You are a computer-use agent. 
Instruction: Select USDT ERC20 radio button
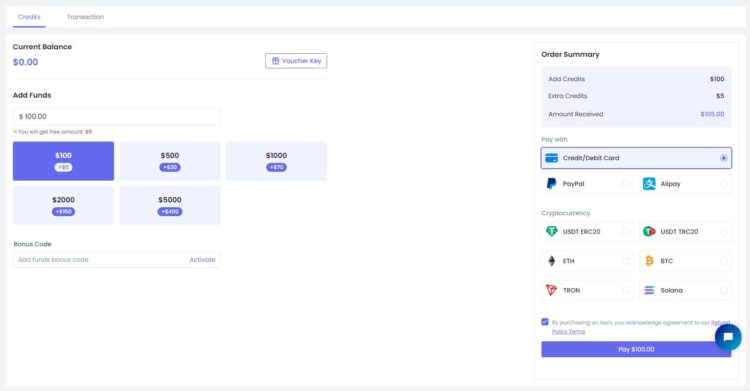click(x=626, y=232)
